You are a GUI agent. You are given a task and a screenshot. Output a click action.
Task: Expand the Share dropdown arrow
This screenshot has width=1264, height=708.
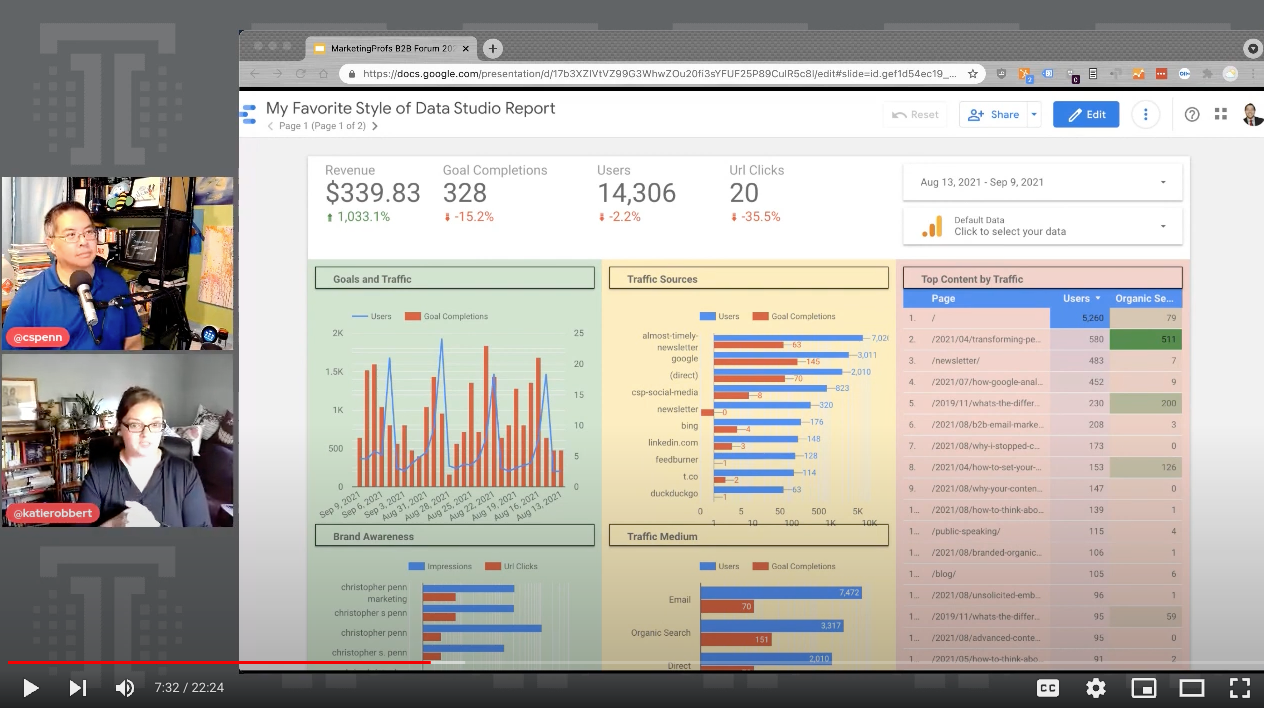[1034, 115]
